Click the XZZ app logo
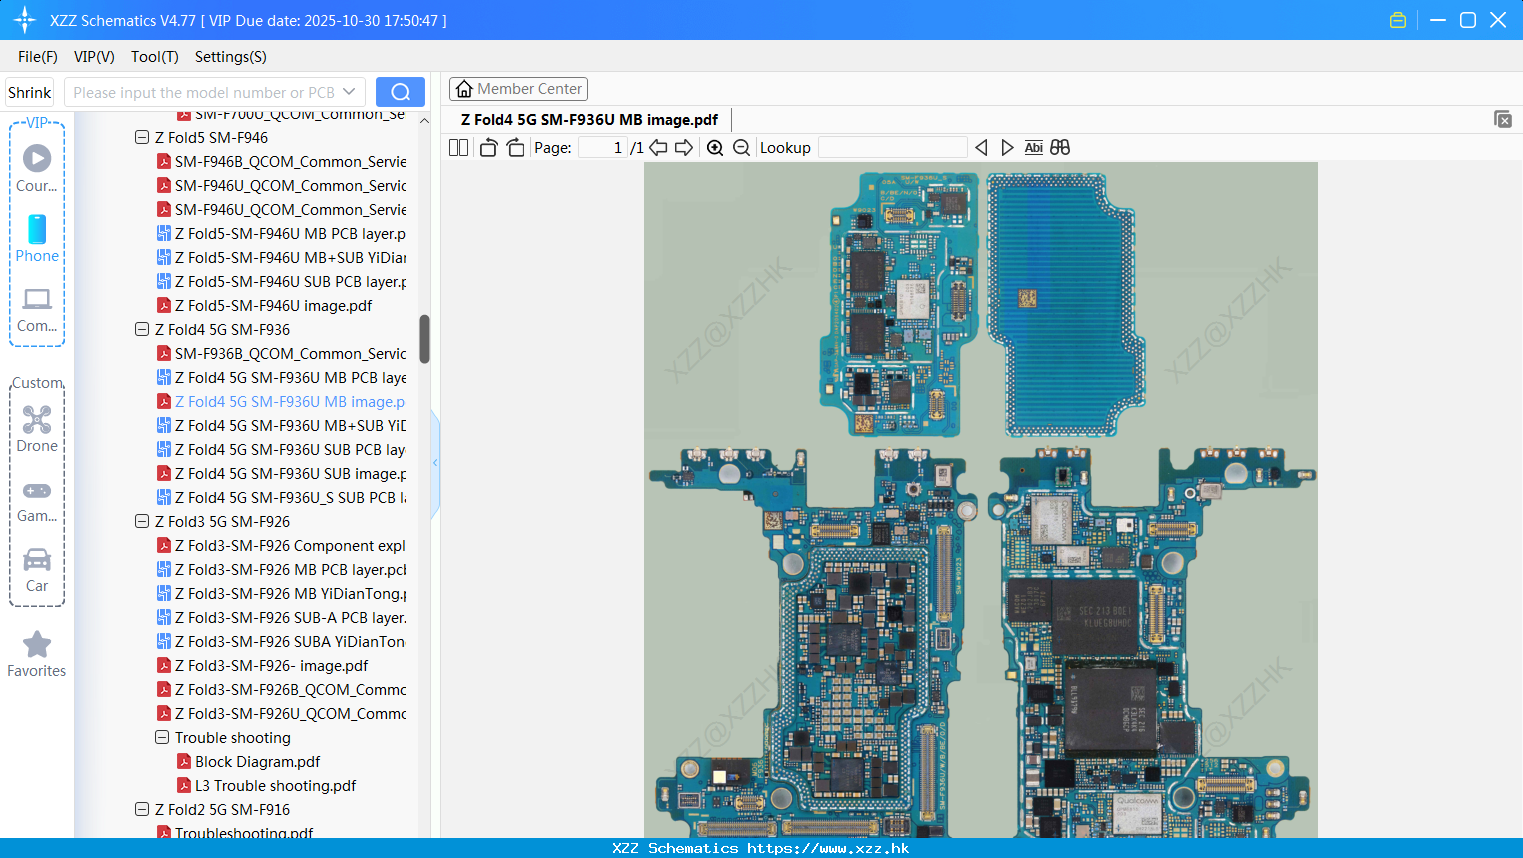This screenshot has height=858, width=1523. (x=25, y=20)
